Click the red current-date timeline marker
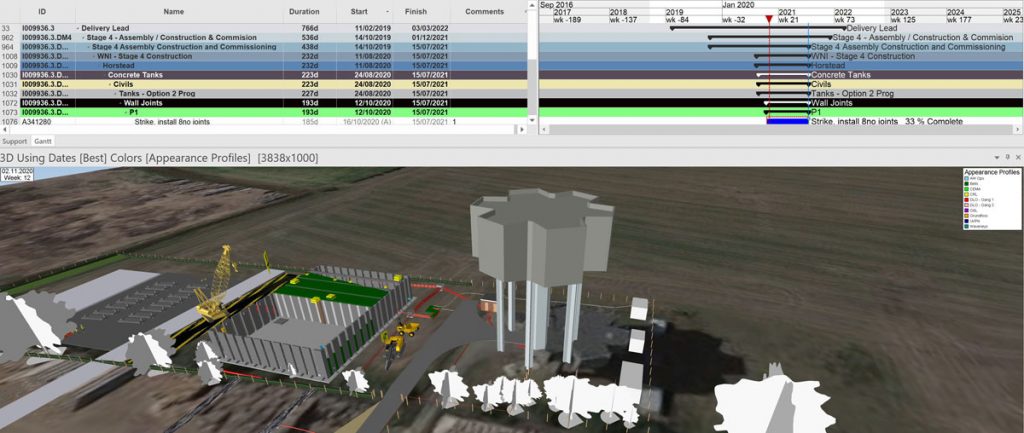1024x433 pixels. (x=768, y=19)
